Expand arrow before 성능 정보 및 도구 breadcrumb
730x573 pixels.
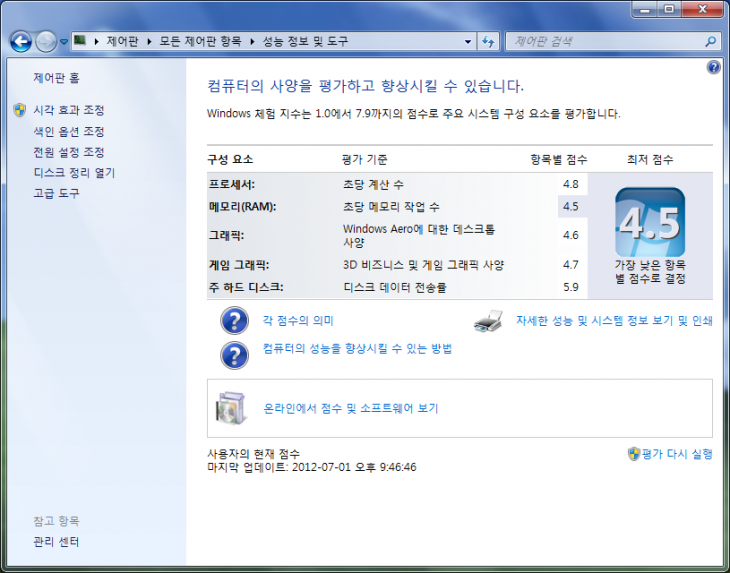click(252, 41)
